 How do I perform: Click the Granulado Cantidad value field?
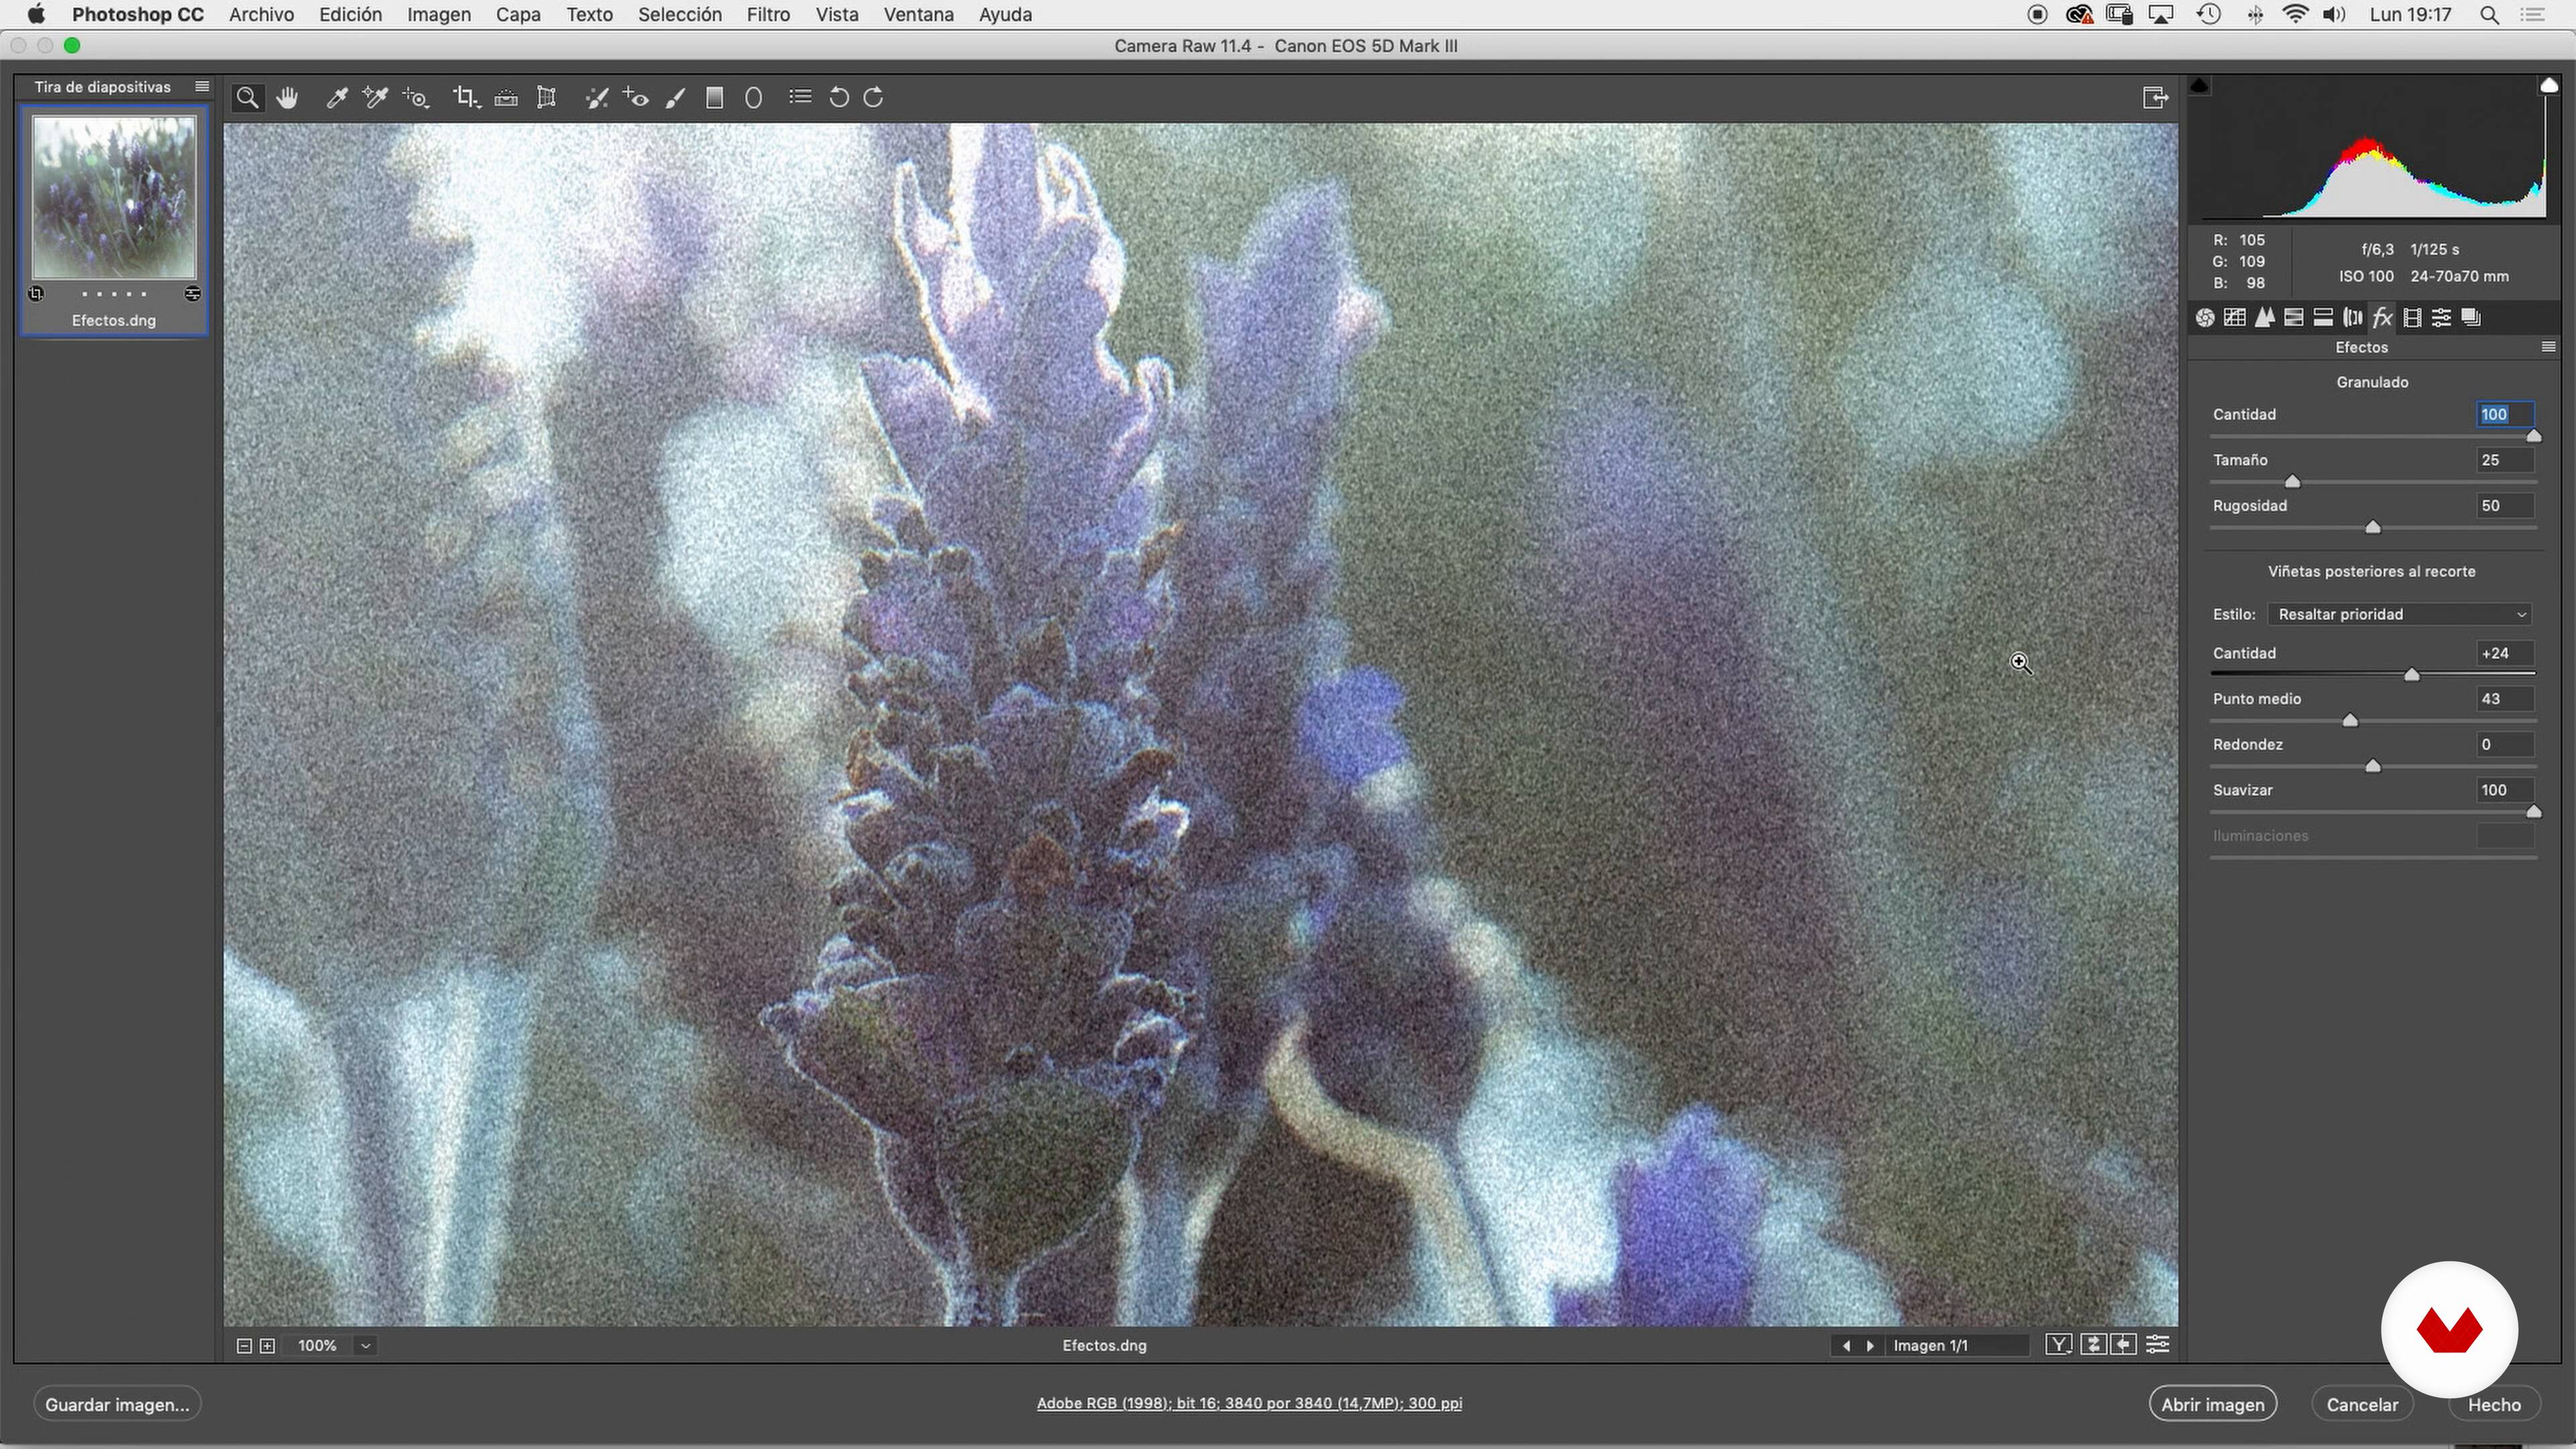pyautogui.click(x=2505, y=415)
